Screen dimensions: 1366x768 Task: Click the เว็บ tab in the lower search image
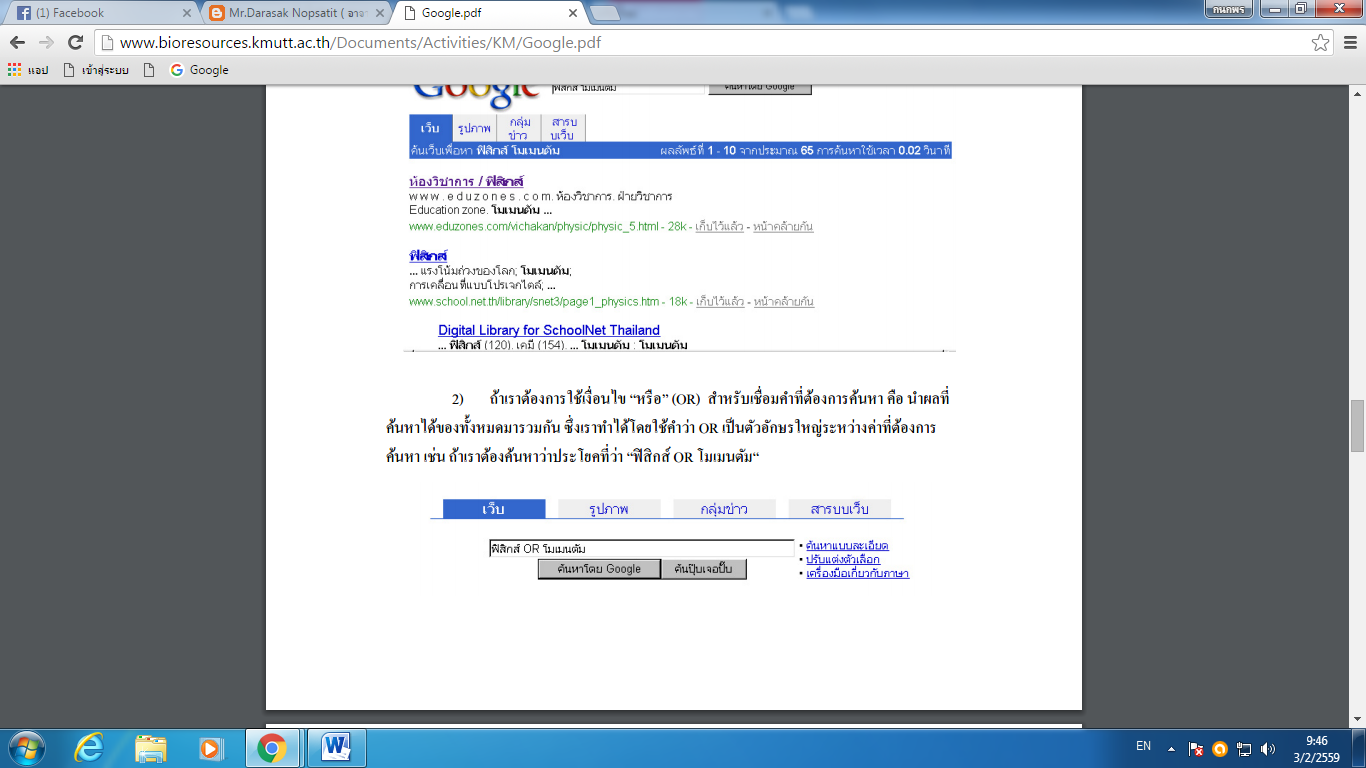pyautogui.click(x=494, y=509)
